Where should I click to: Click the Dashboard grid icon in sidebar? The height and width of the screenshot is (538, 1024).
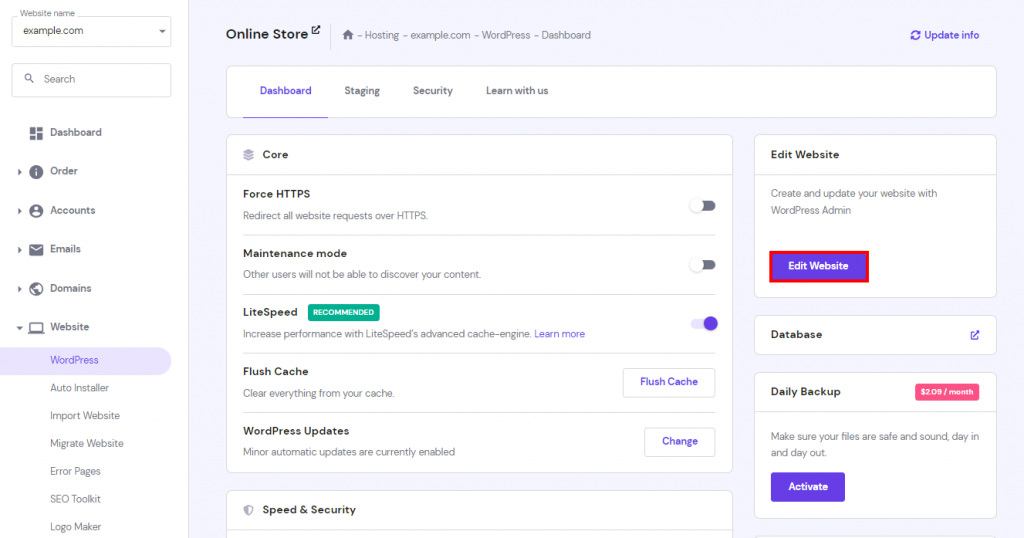36,133
